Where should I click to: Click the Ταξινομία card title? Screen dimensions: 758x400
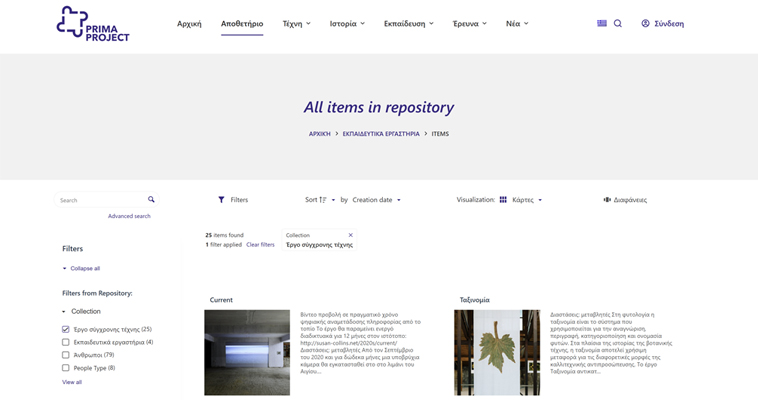tap(474, 300)
